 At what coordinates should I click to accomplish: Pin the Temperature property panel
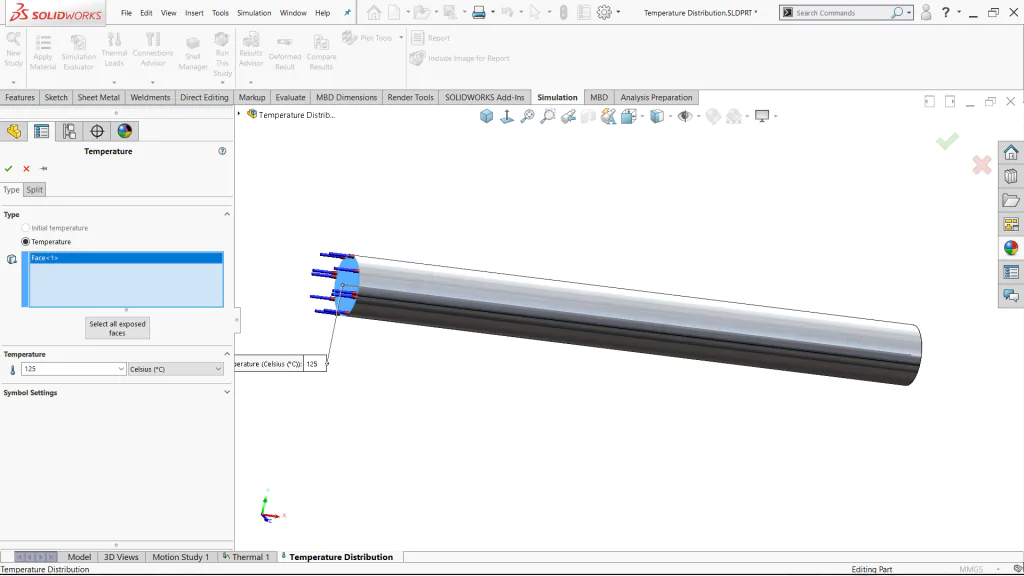click(x=44, y=168)
